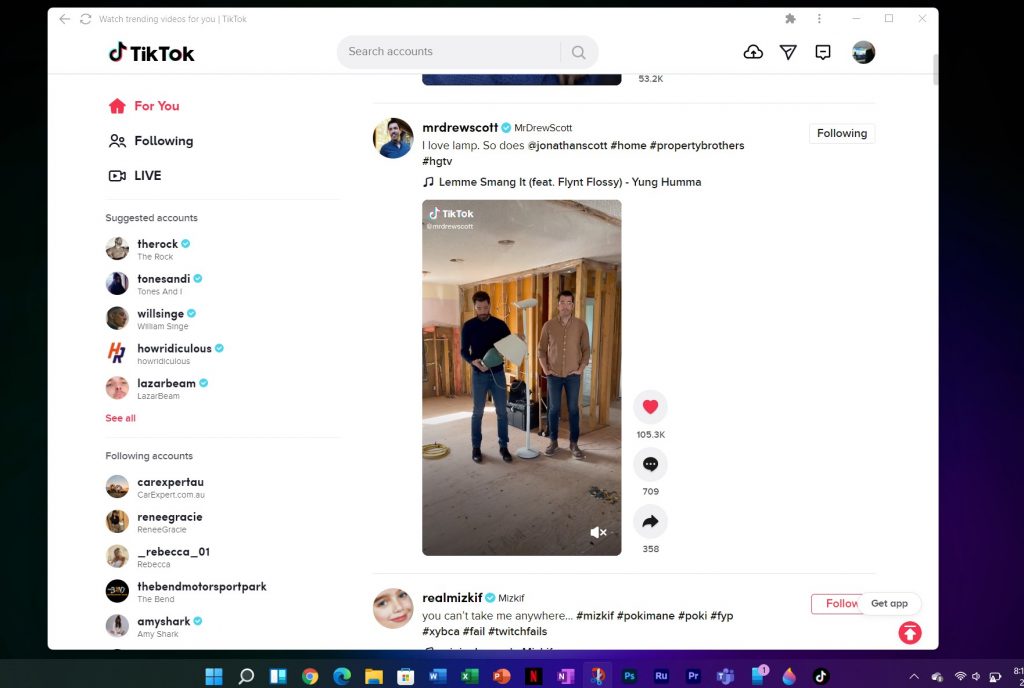Click the red scroll-to-top arrow button
This screenshot has width=1024, height=688.
pyautogui.click(x=910, y=633)
